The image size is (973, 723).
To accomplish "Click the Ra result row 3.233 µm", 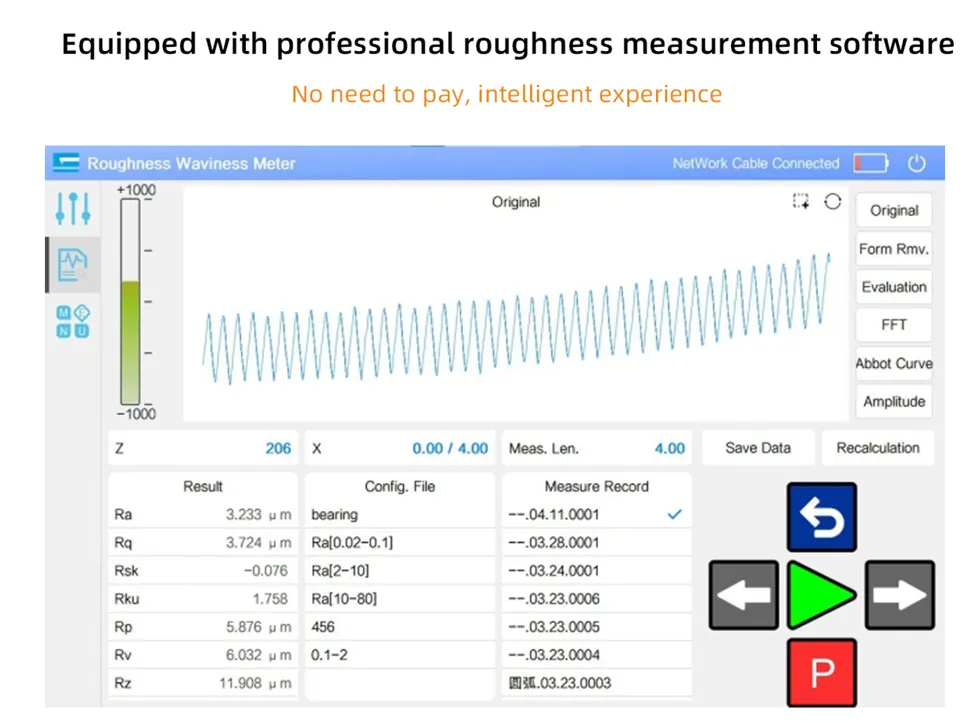I will (x=203, y=514).
